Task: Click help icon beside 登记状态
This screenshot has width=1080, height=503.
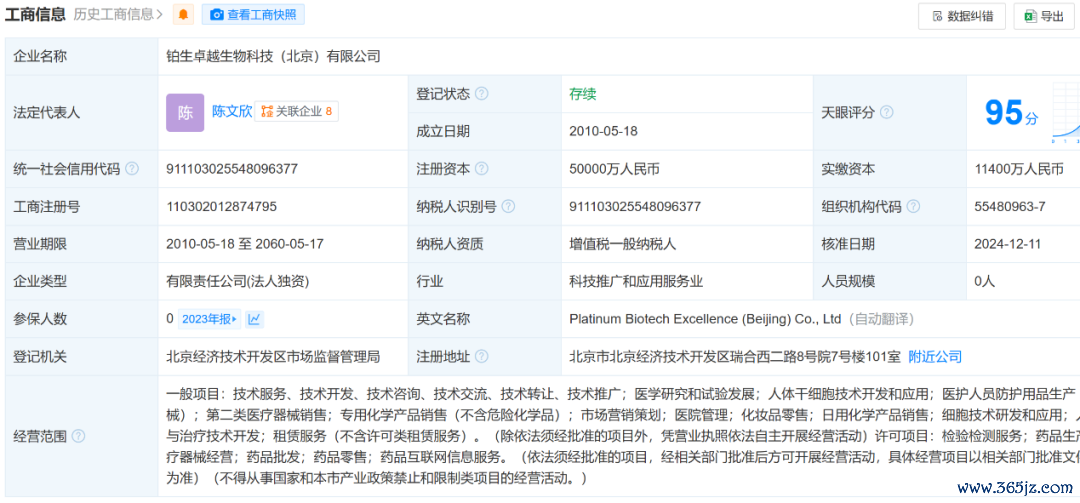Action: click(482, 94)
